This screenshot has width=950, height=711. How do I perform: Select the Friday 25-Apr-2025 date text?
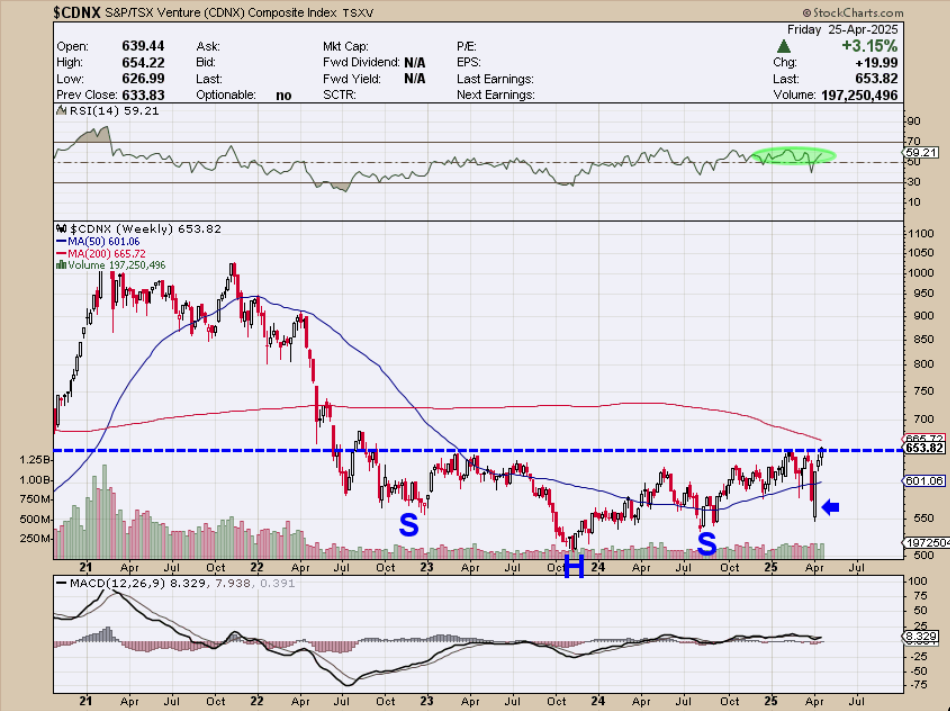(x=842, y=30)
